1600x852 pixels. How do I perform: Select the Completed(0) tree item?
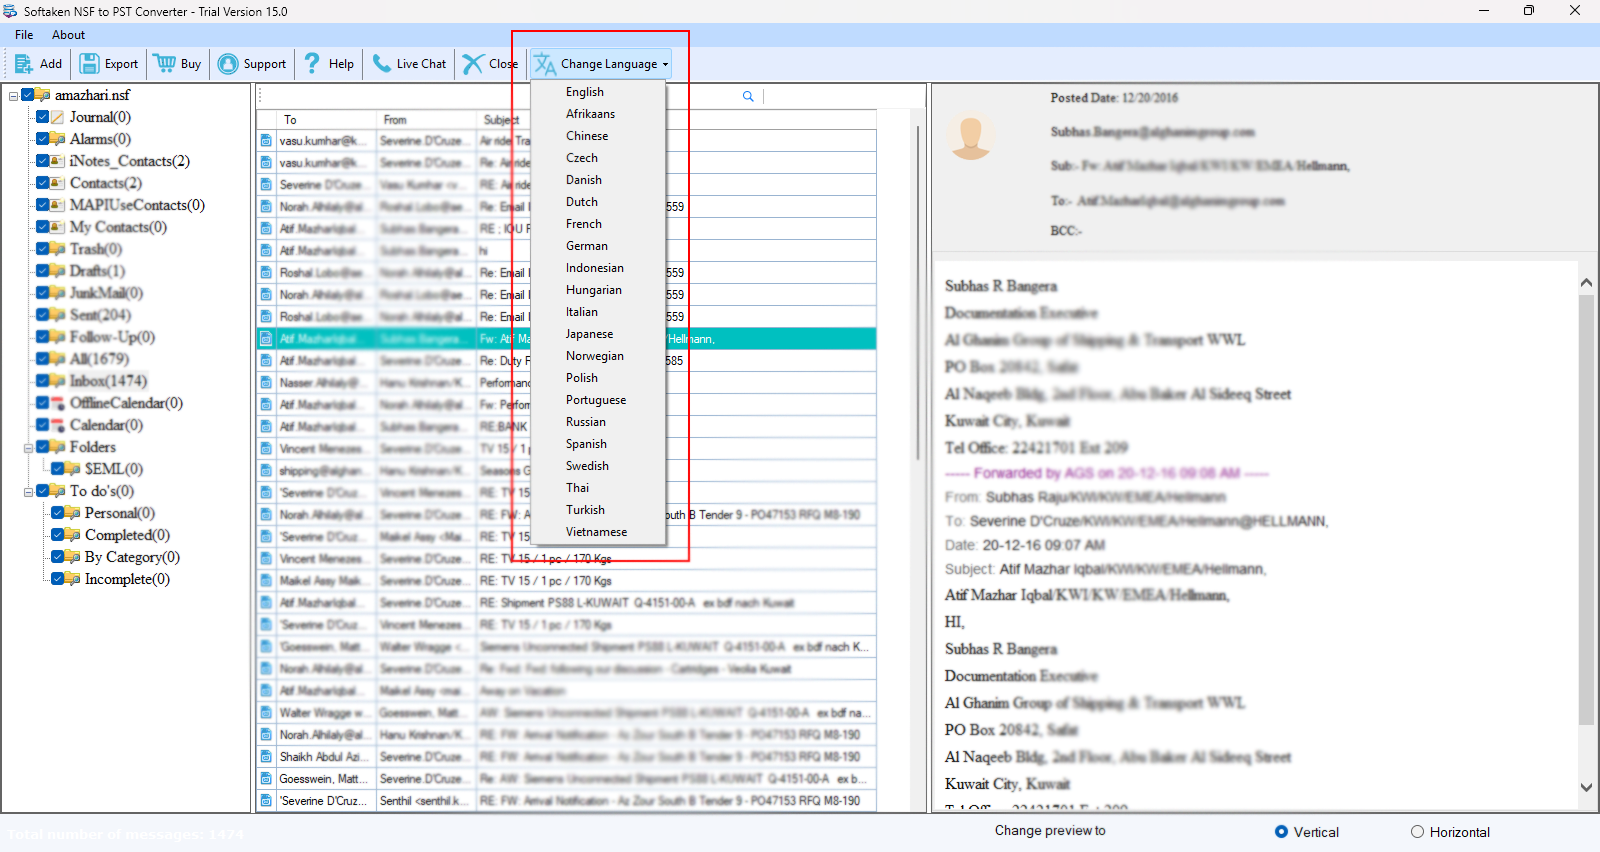click(127, 535)
